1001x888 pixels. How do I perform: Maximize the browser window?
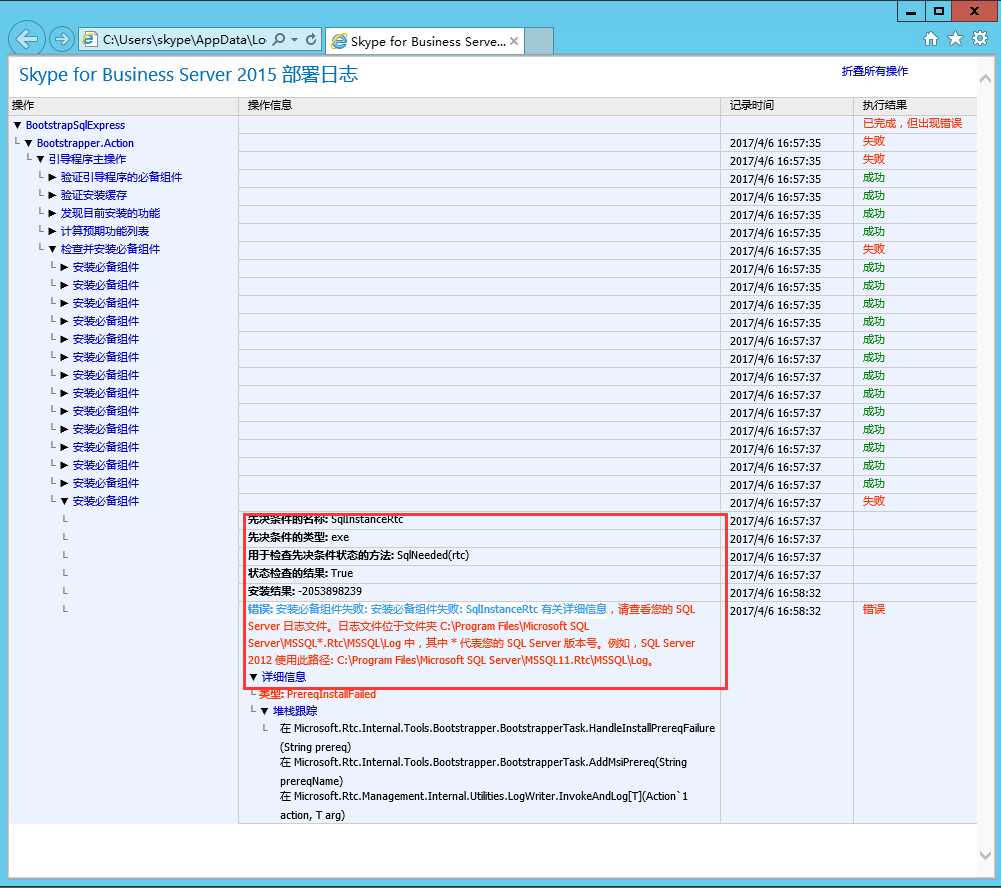[x=938, y=11]
